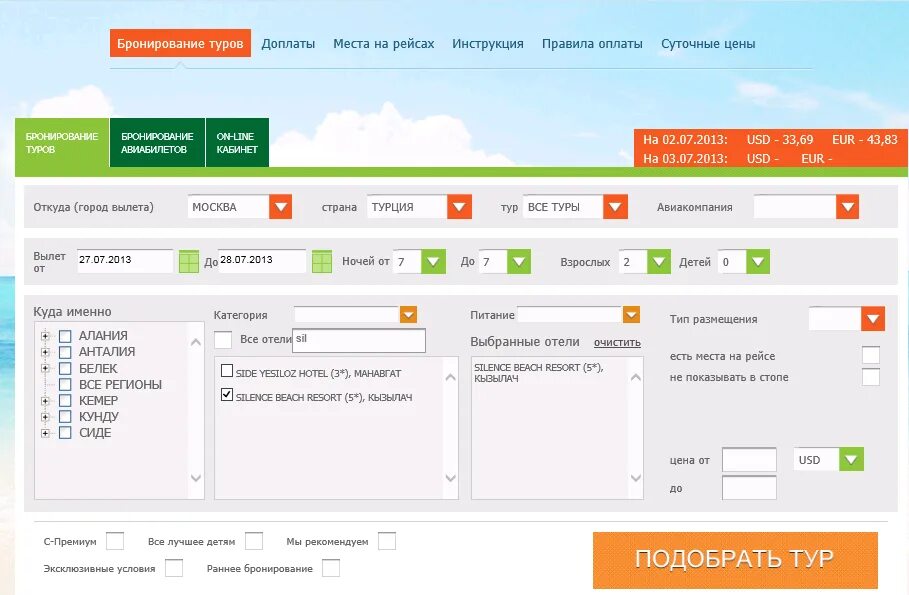The image size is (909, 595).
Task: Click the очистить link
Action: (617, 343)
